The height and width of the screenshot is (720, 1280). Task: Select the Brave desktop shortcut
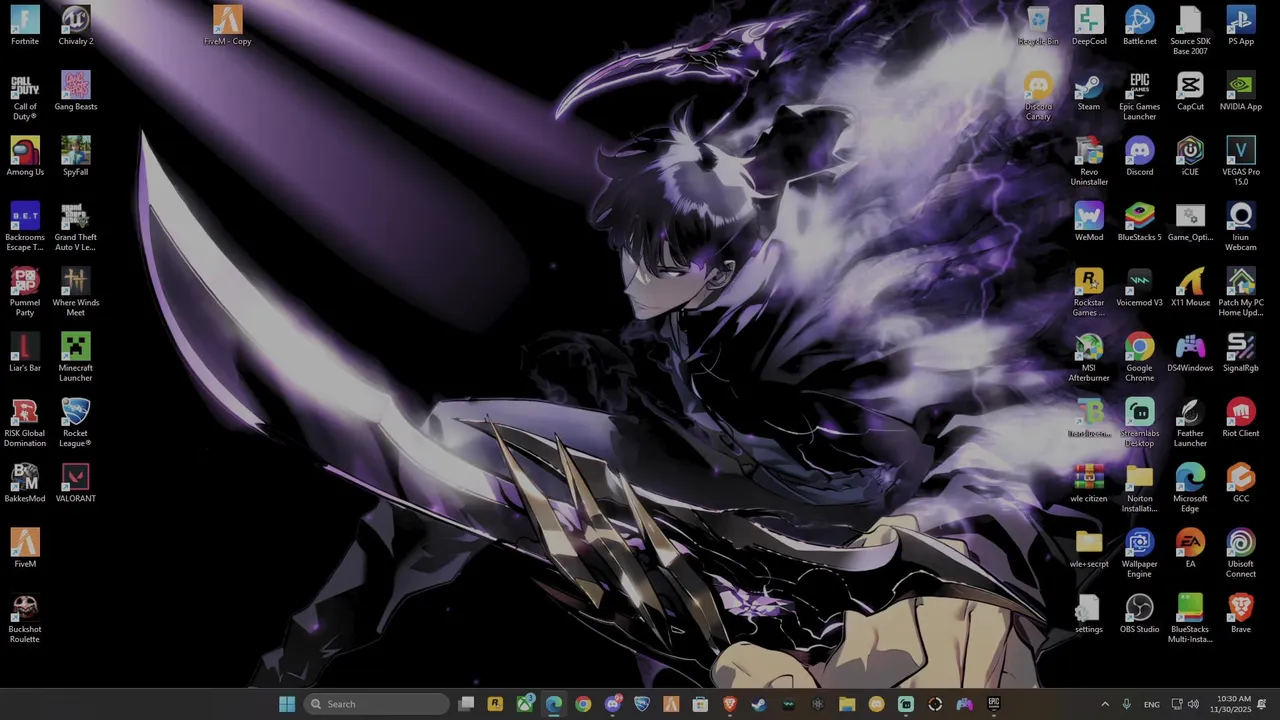click(1241, 614)
